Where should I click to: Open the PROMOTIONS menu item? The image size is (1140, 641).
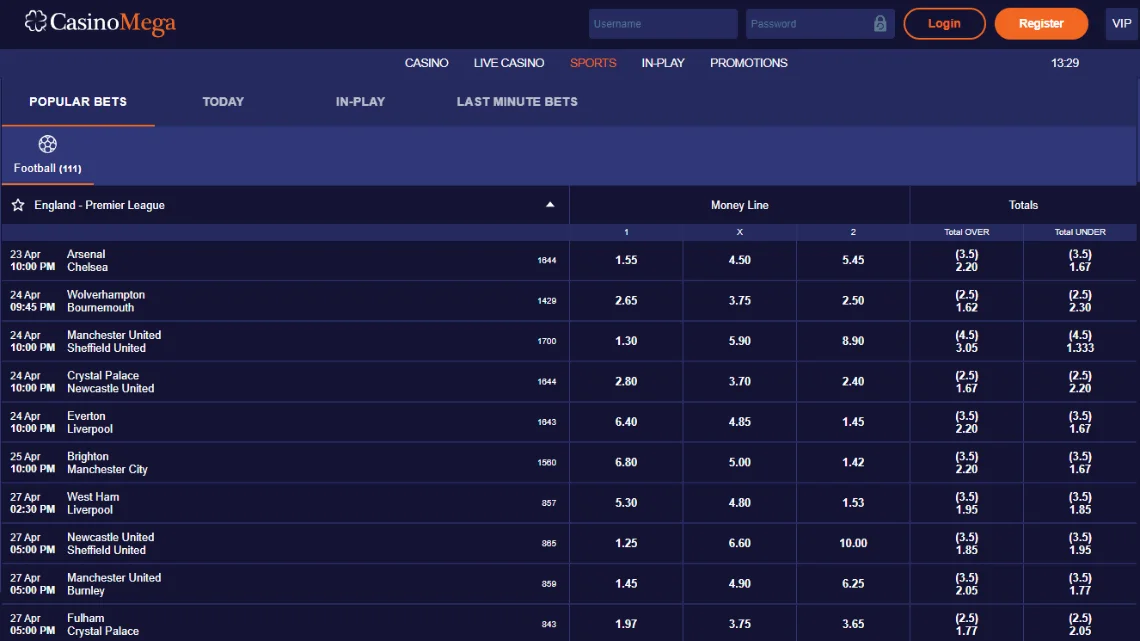[x=749, y=63]
